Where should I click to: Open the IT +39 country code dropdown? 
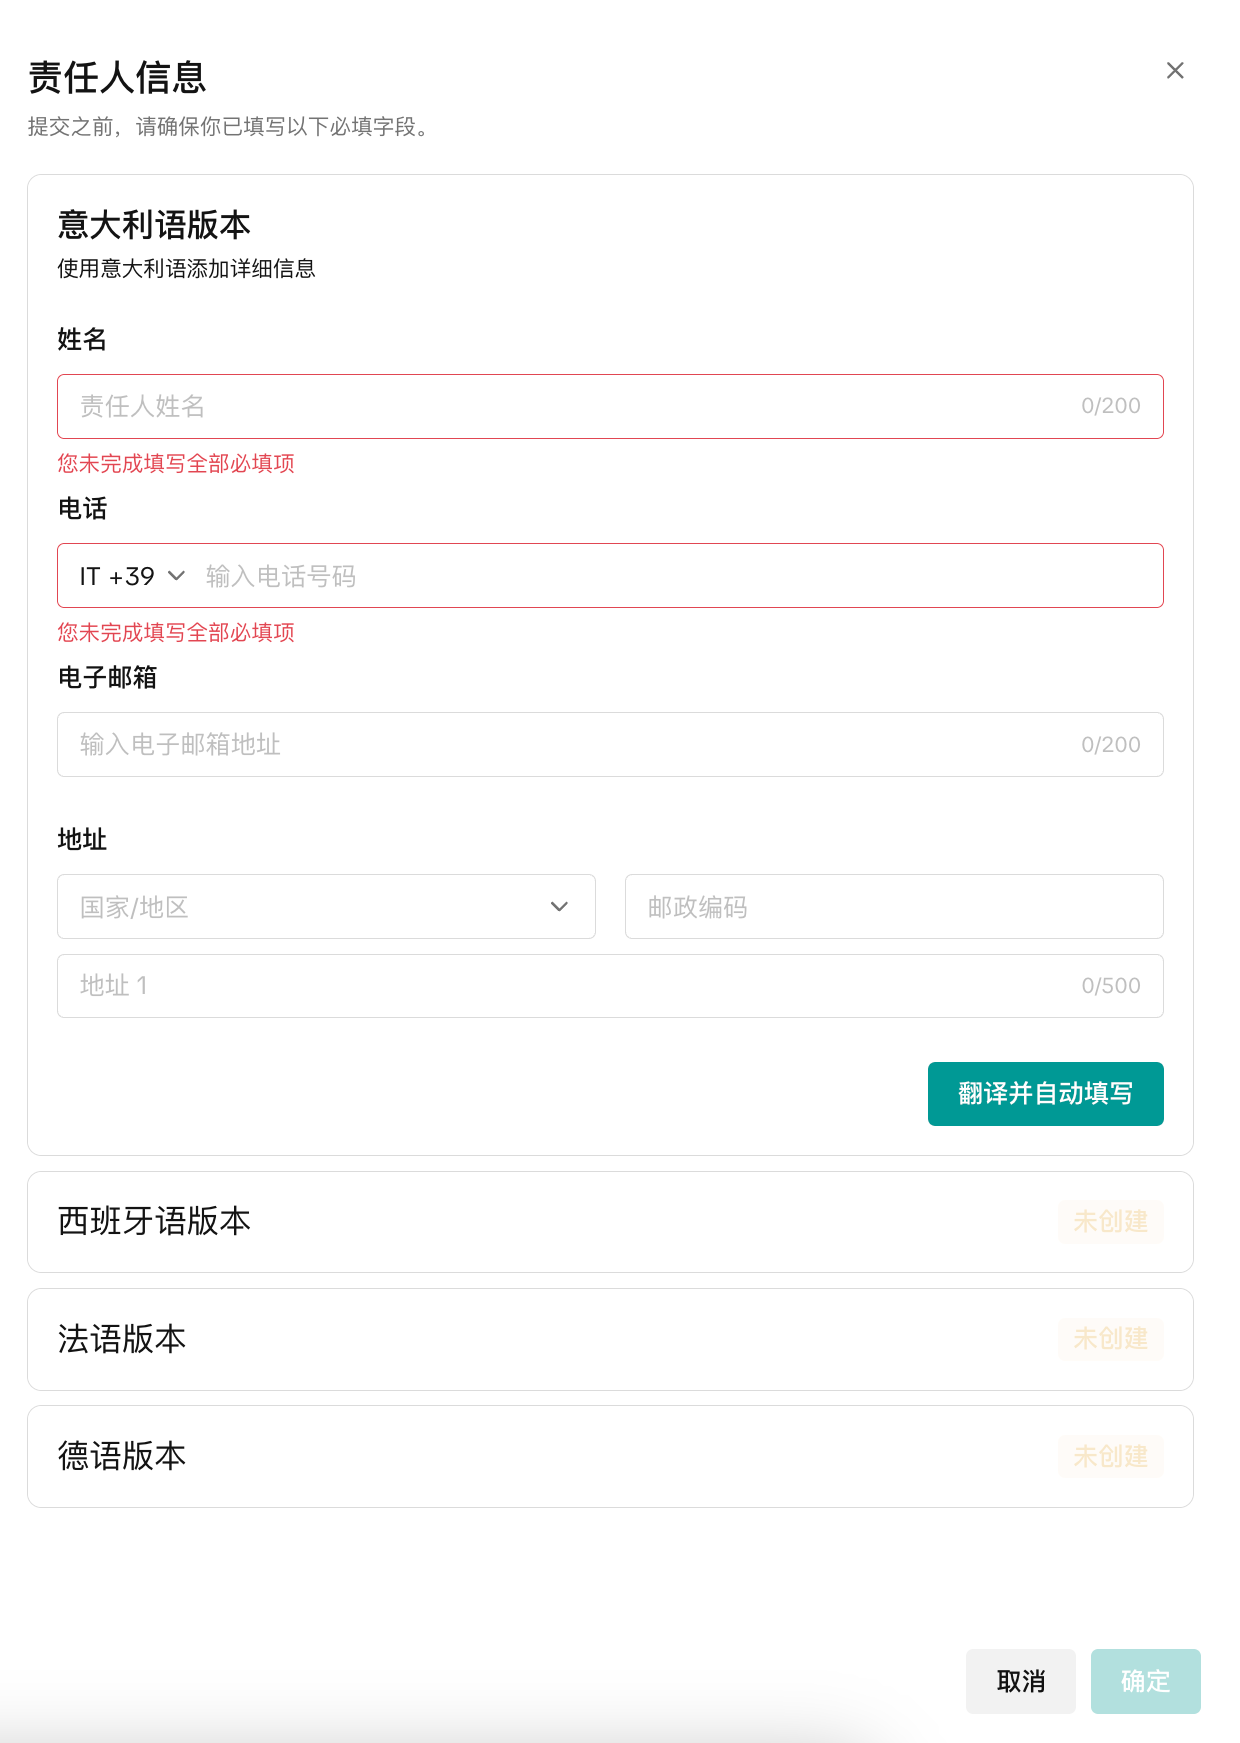pyautogui.click(x=130, y=576)
